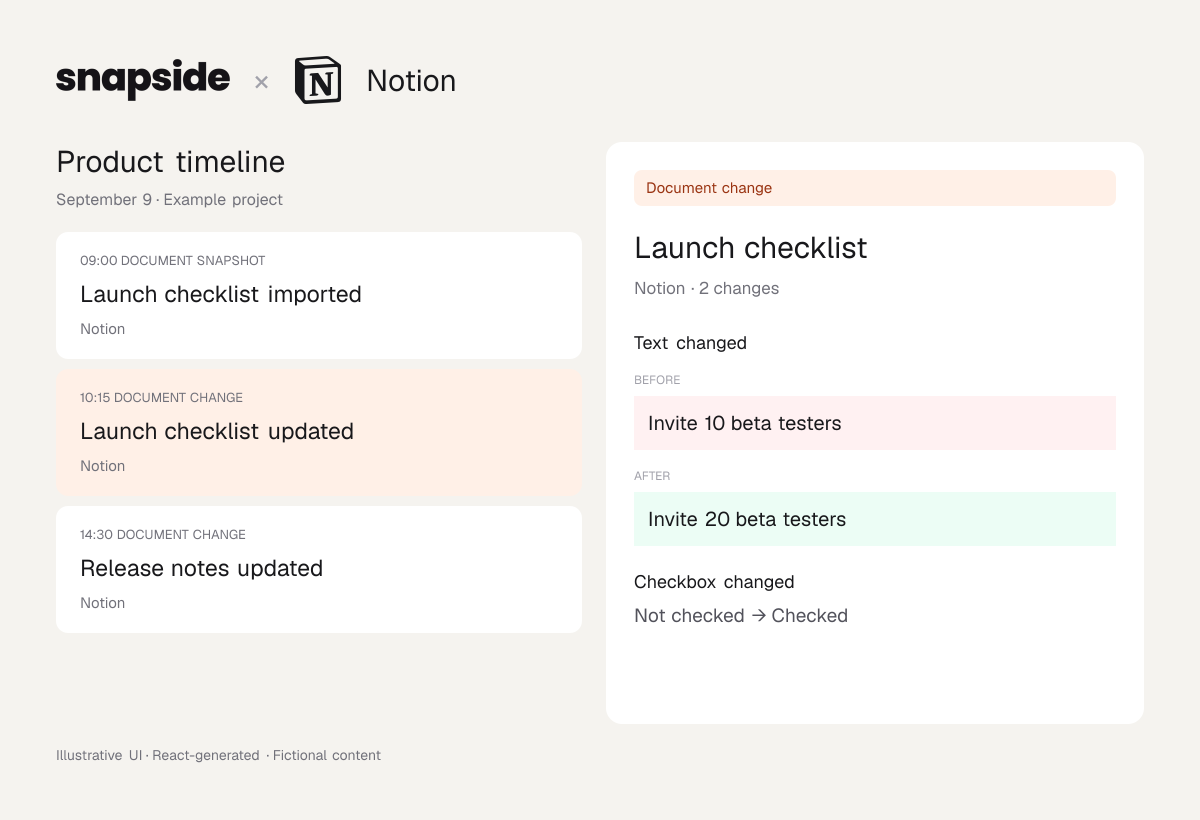Click the '10:15 DOCUMENT CHANGE' timestamp
The width and height of the screenshot is (1200, 820).
point(162,398)
